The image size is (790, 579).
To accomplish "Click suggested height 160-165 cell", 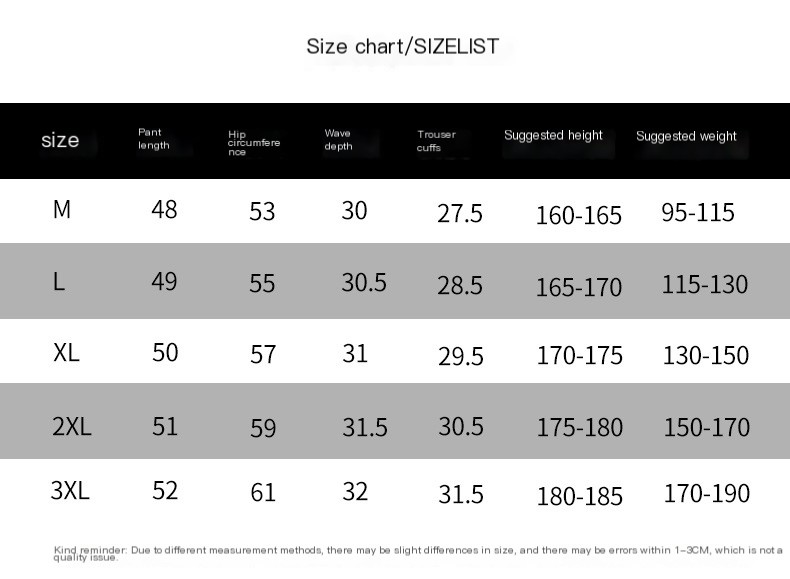I will point(578,215).
